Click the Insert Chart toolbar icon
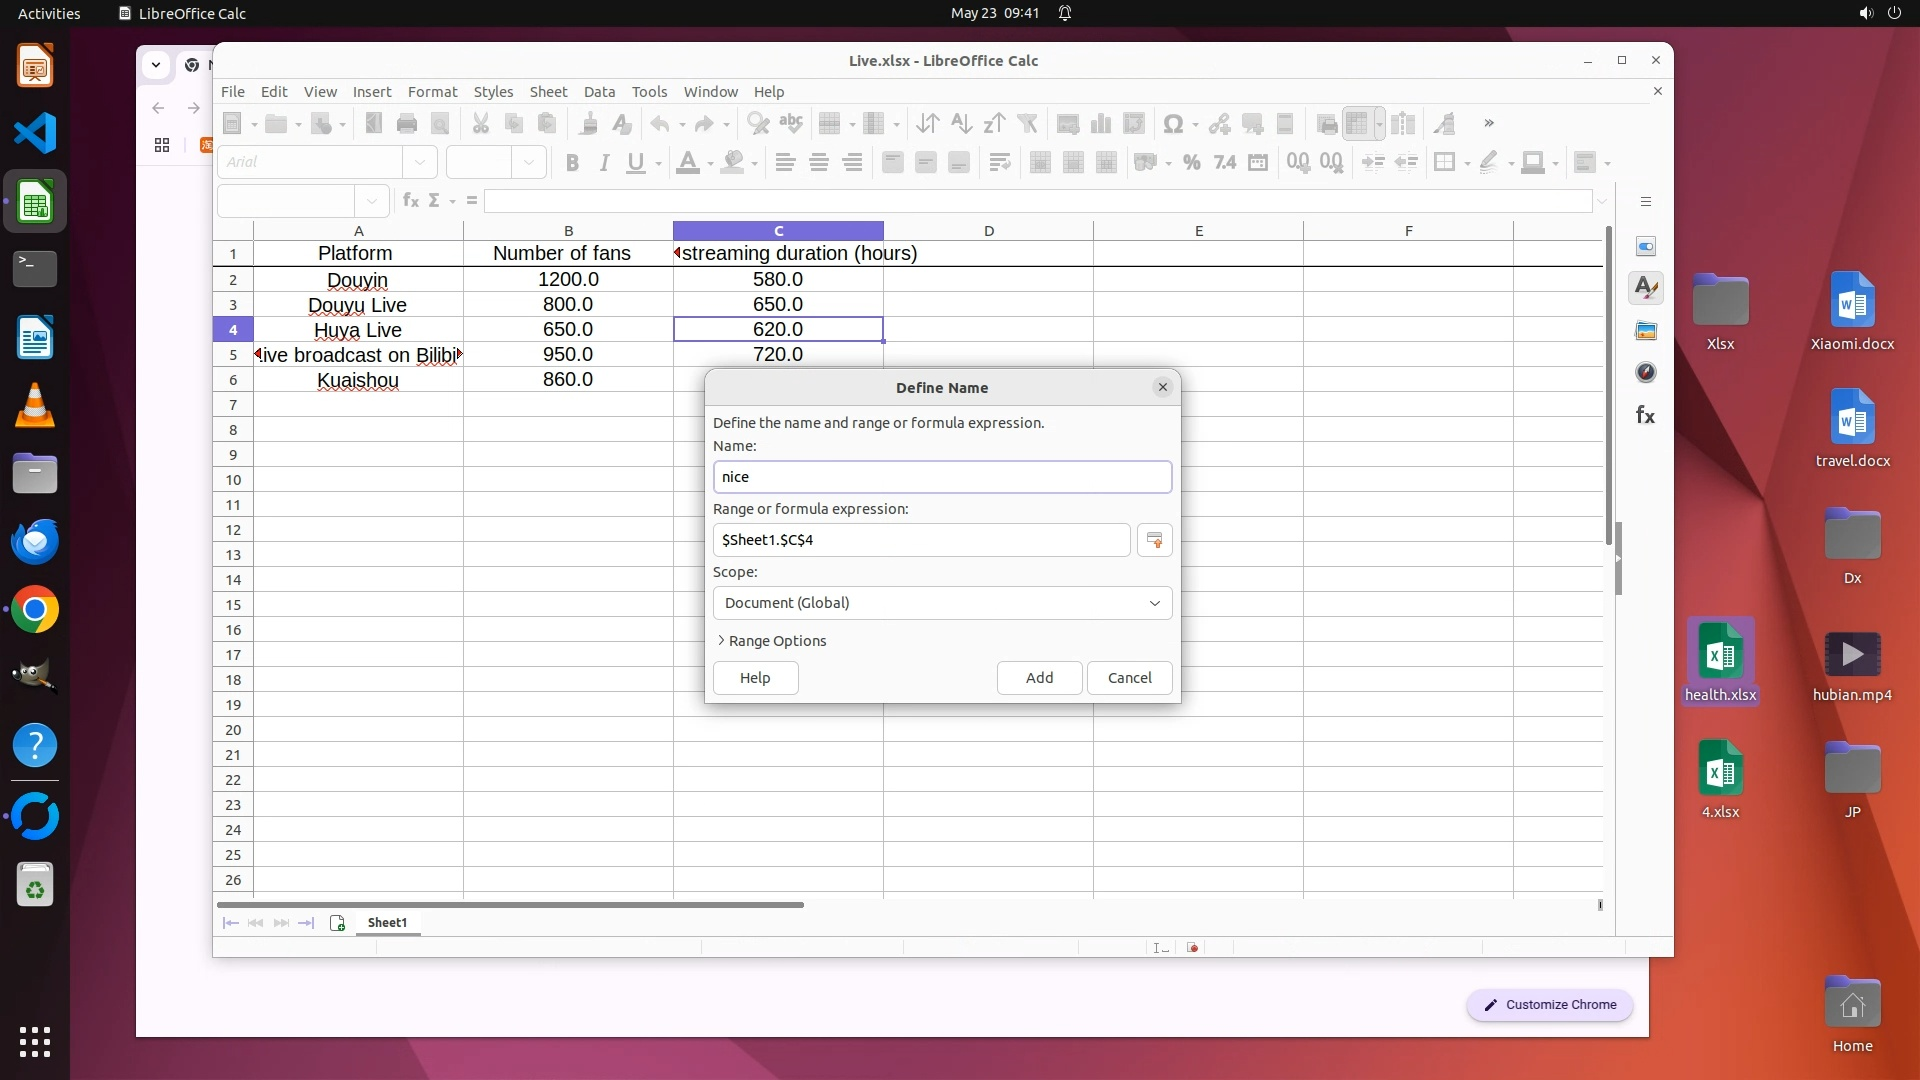 1101,124
